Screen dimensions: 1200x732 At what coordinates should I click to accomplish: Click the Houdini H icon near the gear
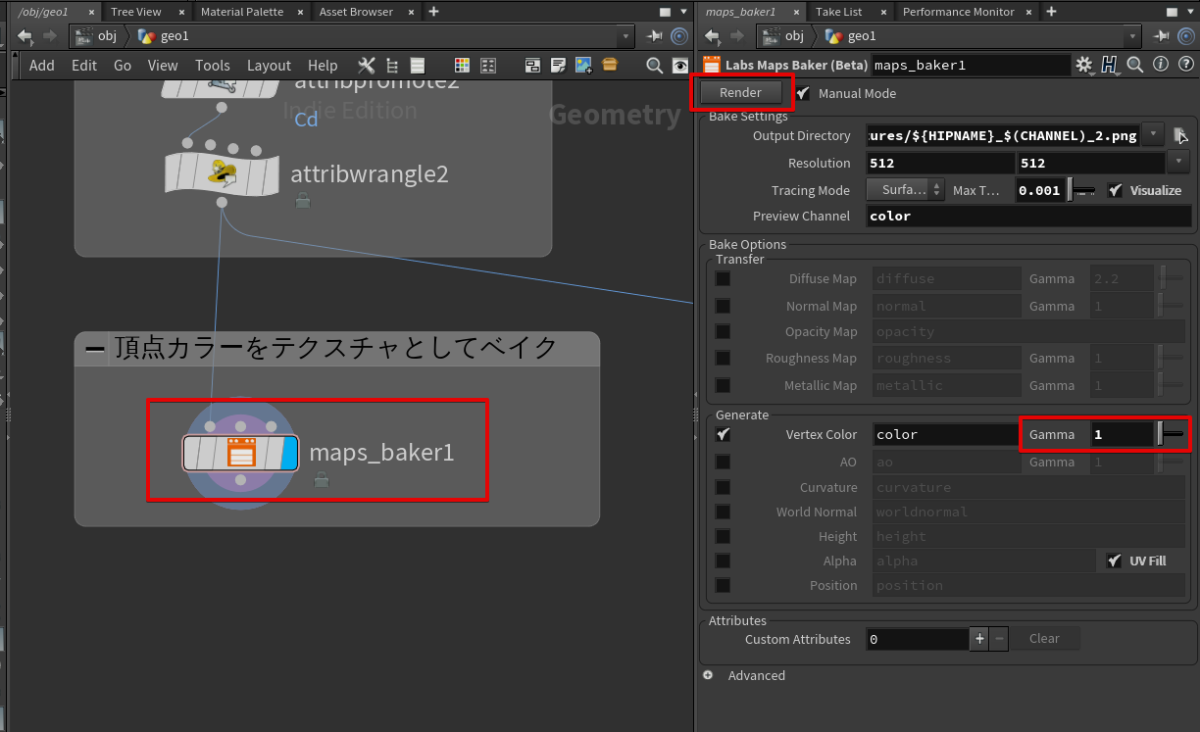click(x=1109, y=63)
